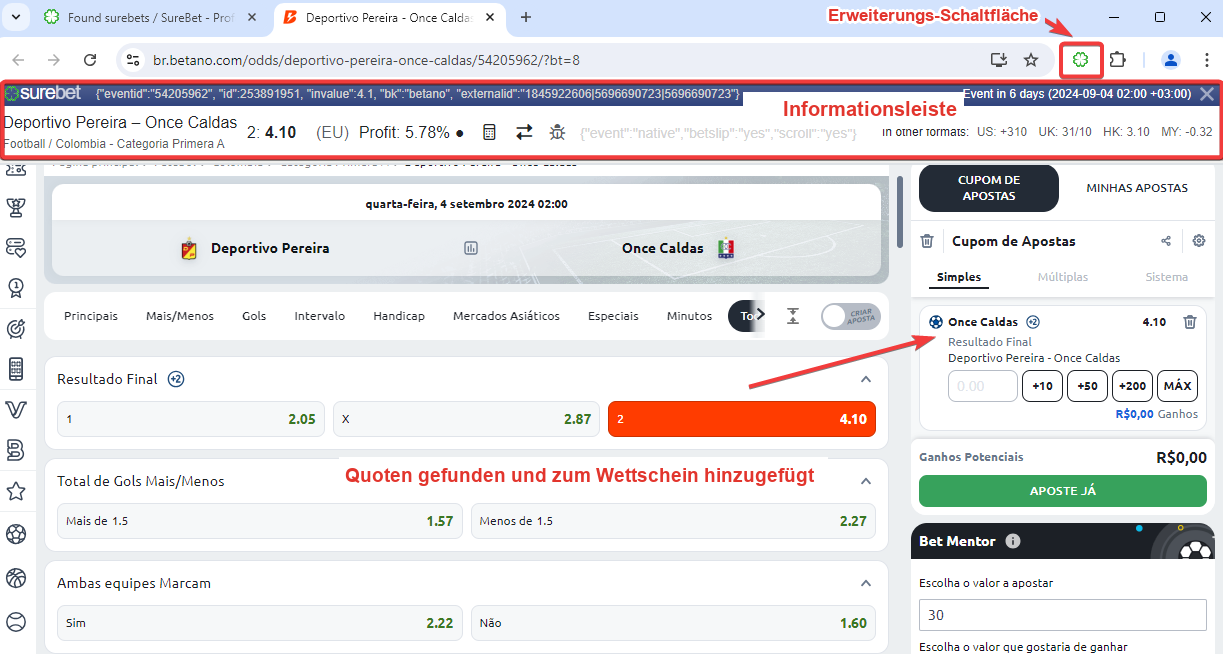Image resolution: width=1223 pixels, height=654 pixels.
Task: Open the heart coupon icon in sidebar
Action: (15, 247)
